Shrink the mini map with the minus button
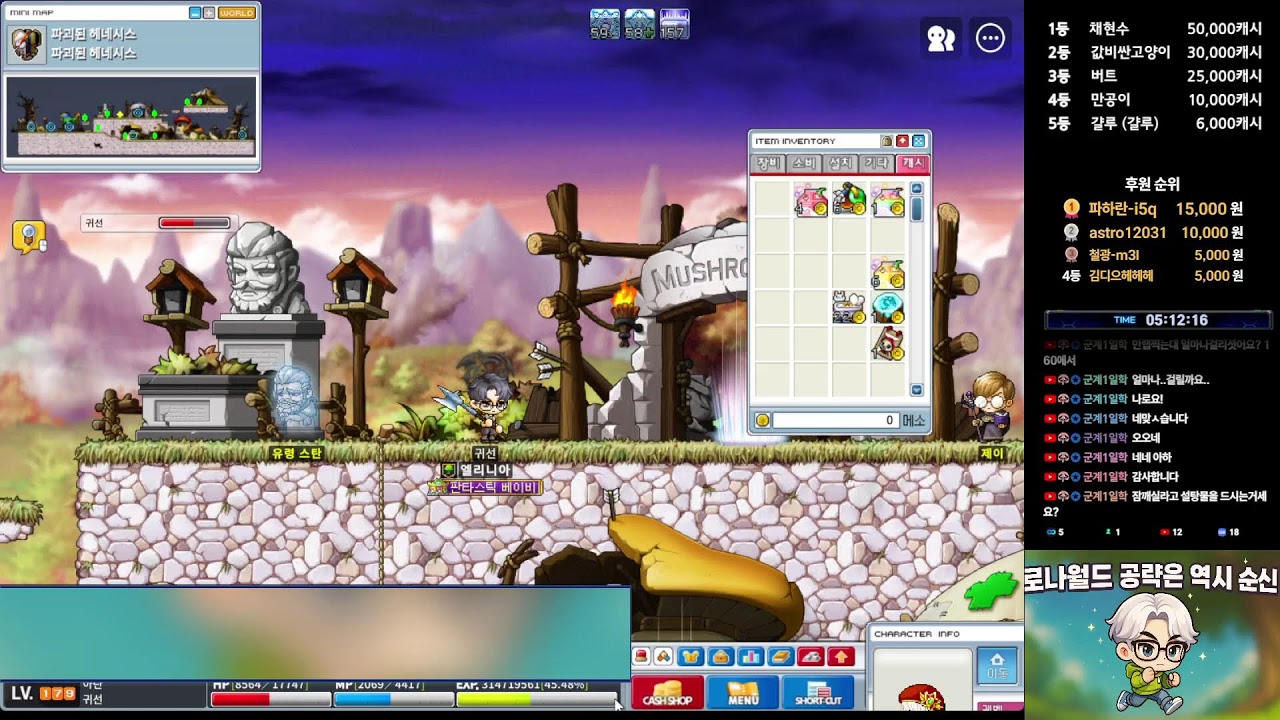 point(195,13)
